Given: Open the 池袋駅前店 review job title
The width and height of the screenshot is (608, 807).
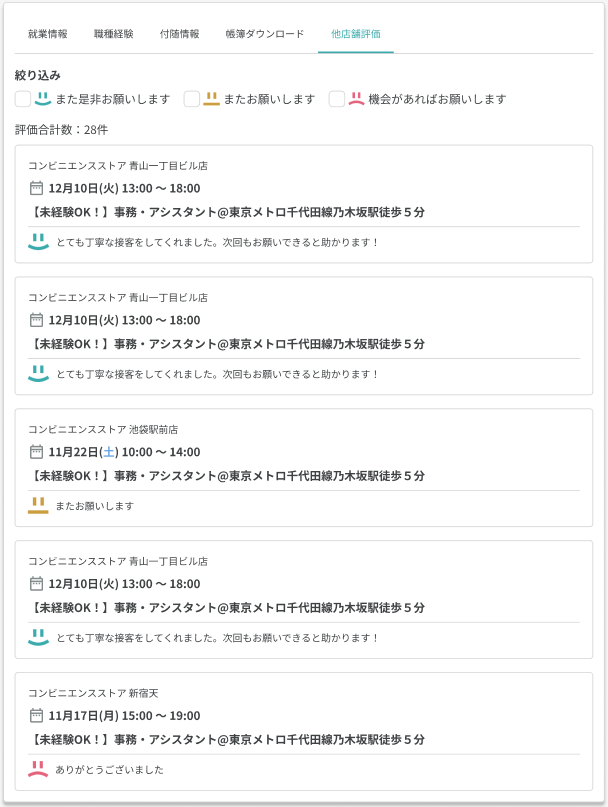Looking at the screenshot, I should 228,476.
